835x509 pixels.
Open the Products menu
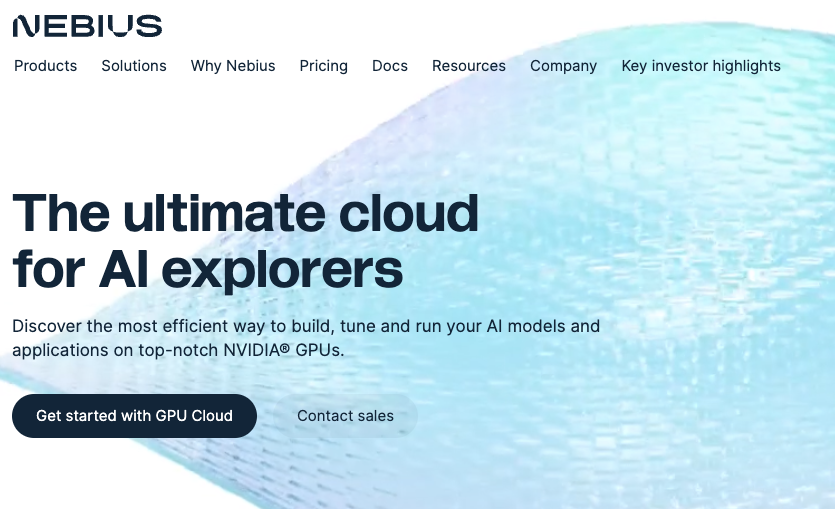pos(45,65)
